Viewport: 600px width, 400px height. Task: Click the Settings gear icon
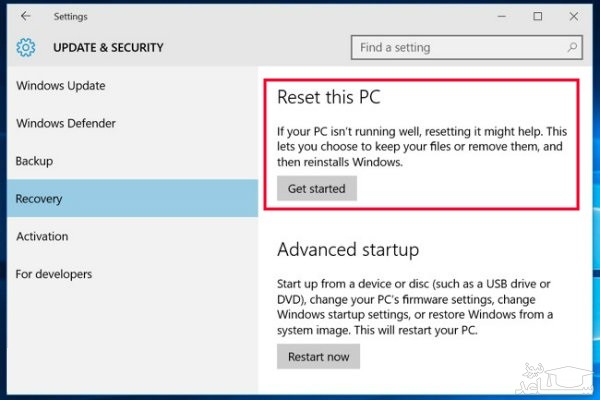click(x=26, y=48)
